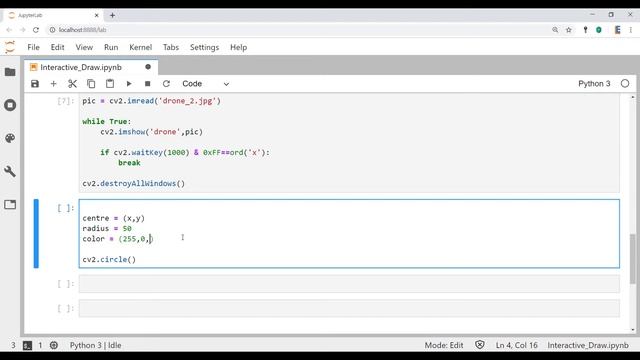
Task: Click the terminal count icon in status bar
Action: click(x=27, y=345)
